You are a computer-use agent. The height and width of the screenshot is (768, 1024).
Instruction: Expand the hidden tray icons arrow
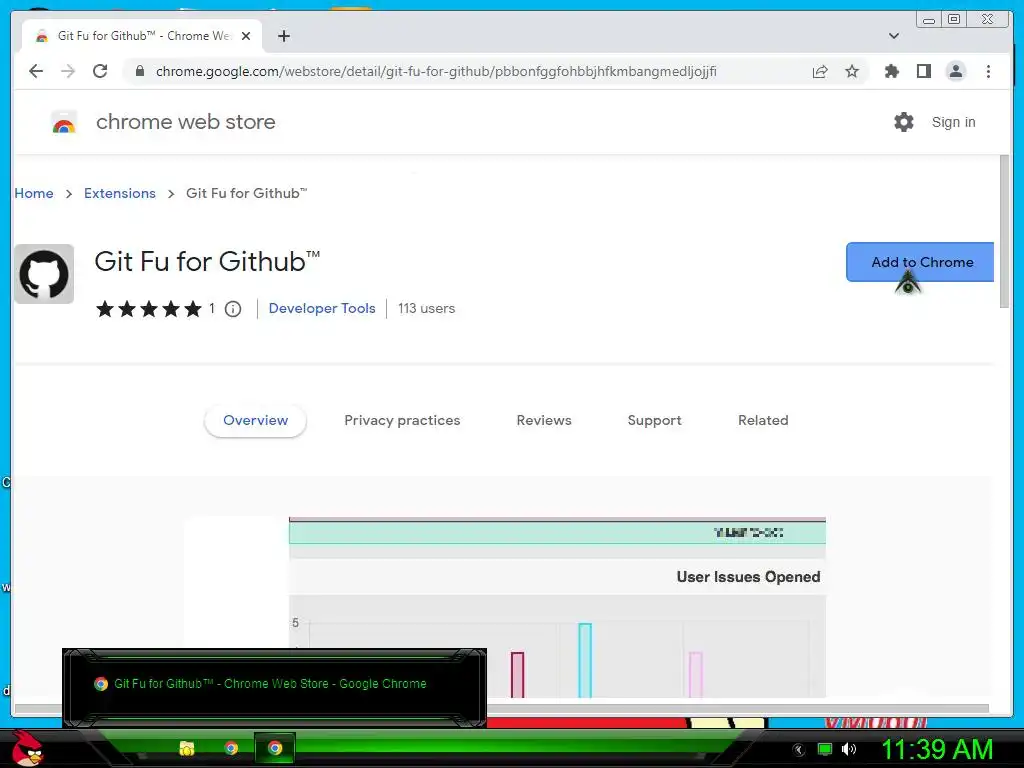tap(799, 750)
